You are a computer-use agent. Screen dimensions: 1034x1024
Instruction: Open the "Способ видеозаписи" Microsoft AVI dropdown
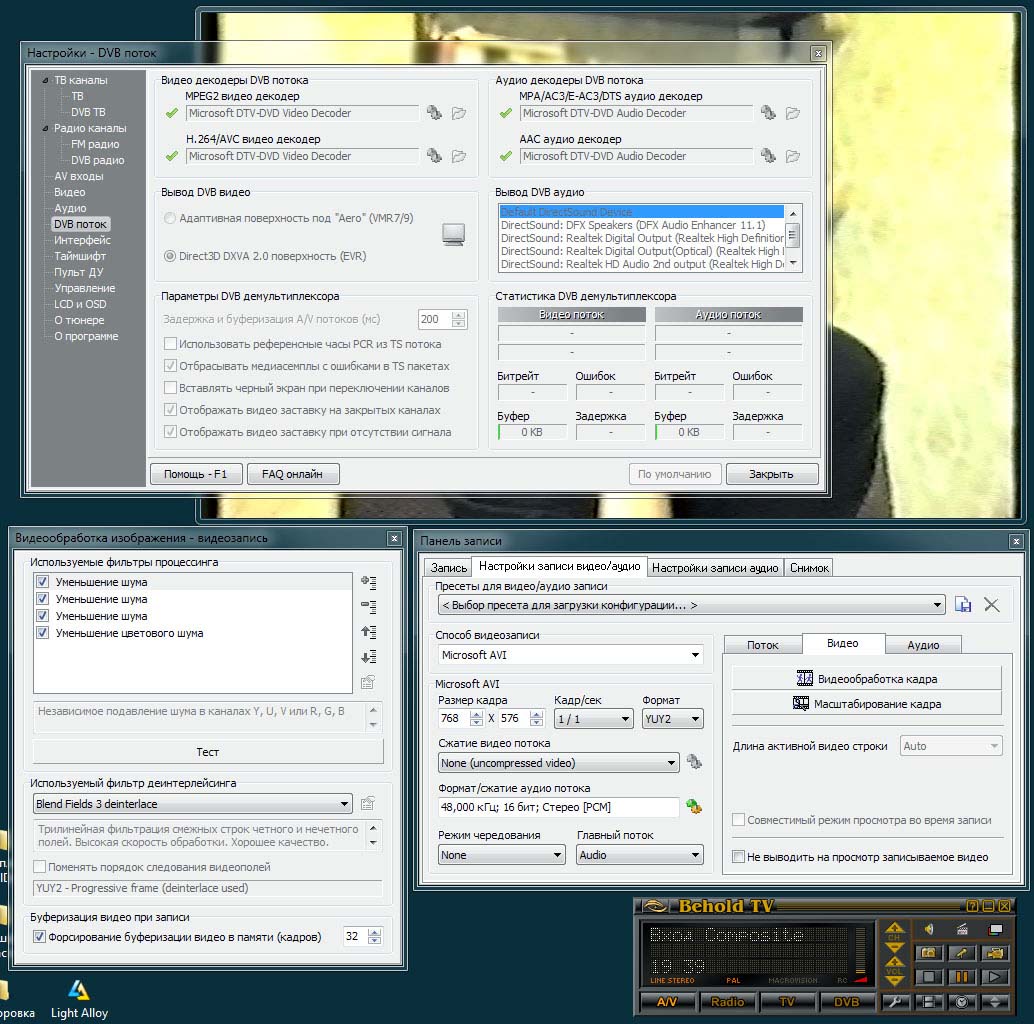[571, 656]
